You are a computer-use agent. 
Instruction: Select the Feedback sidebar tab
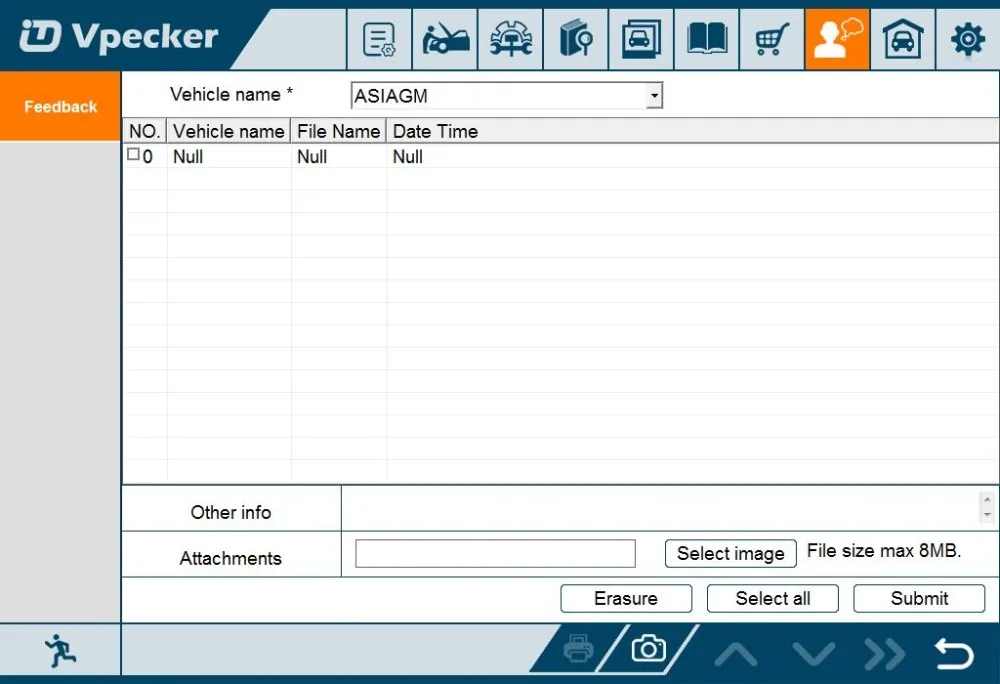tap(61, 106)
